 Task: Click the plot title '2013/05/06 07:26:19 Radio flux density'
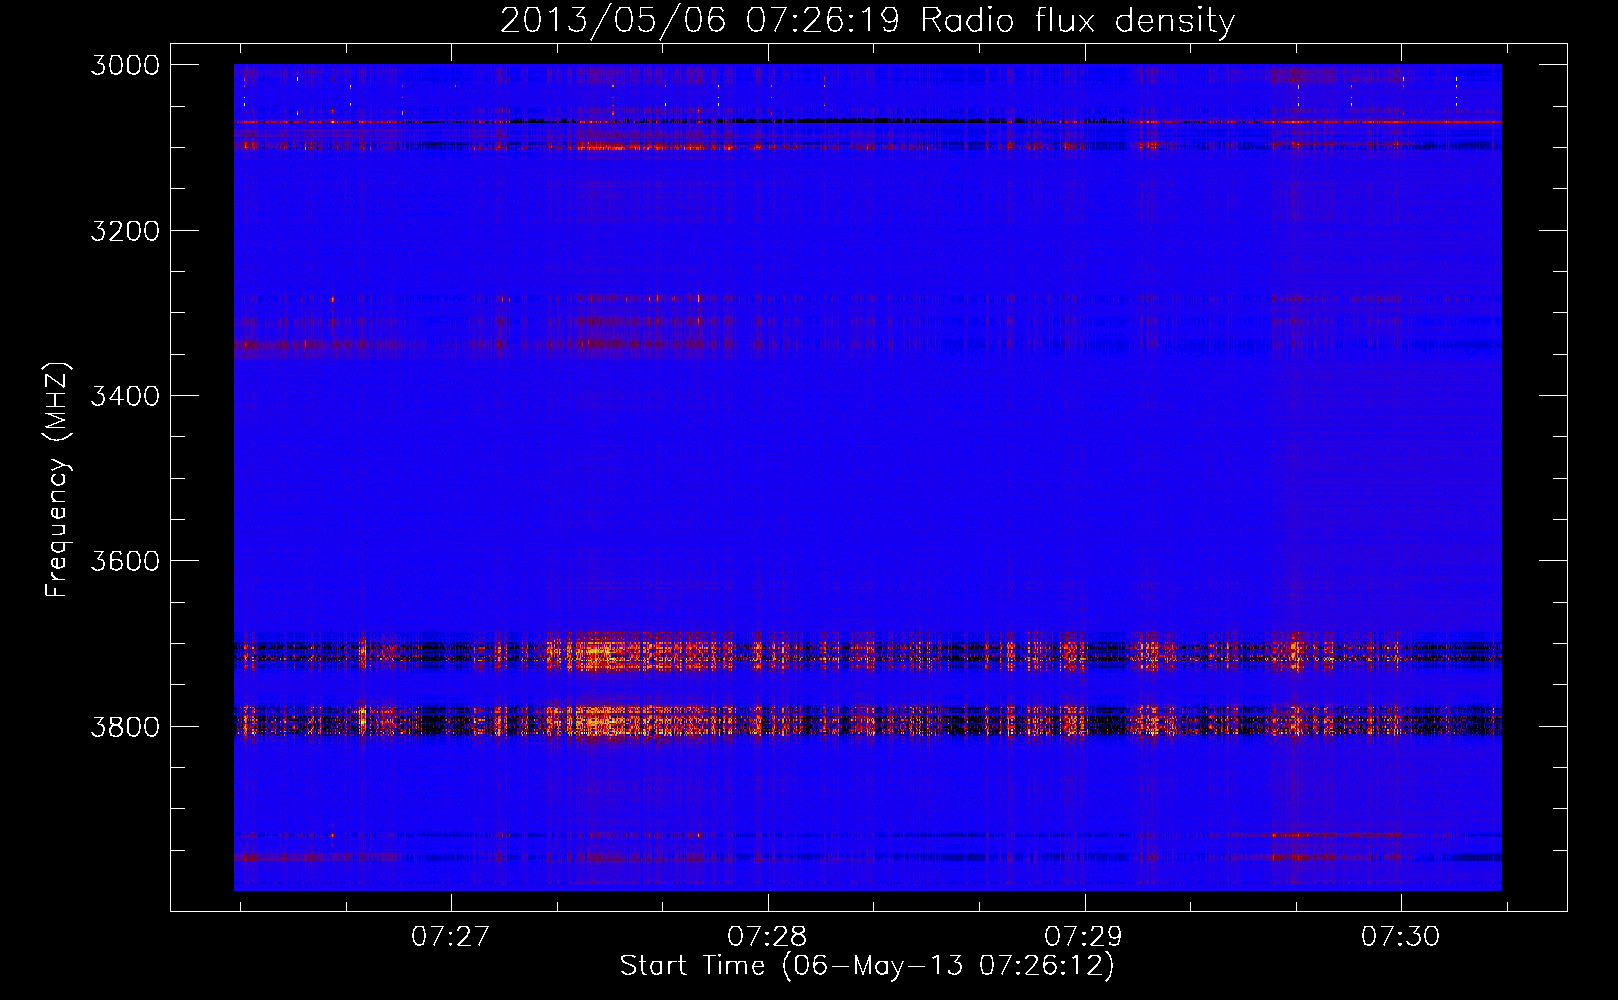[x=867, y=20]
